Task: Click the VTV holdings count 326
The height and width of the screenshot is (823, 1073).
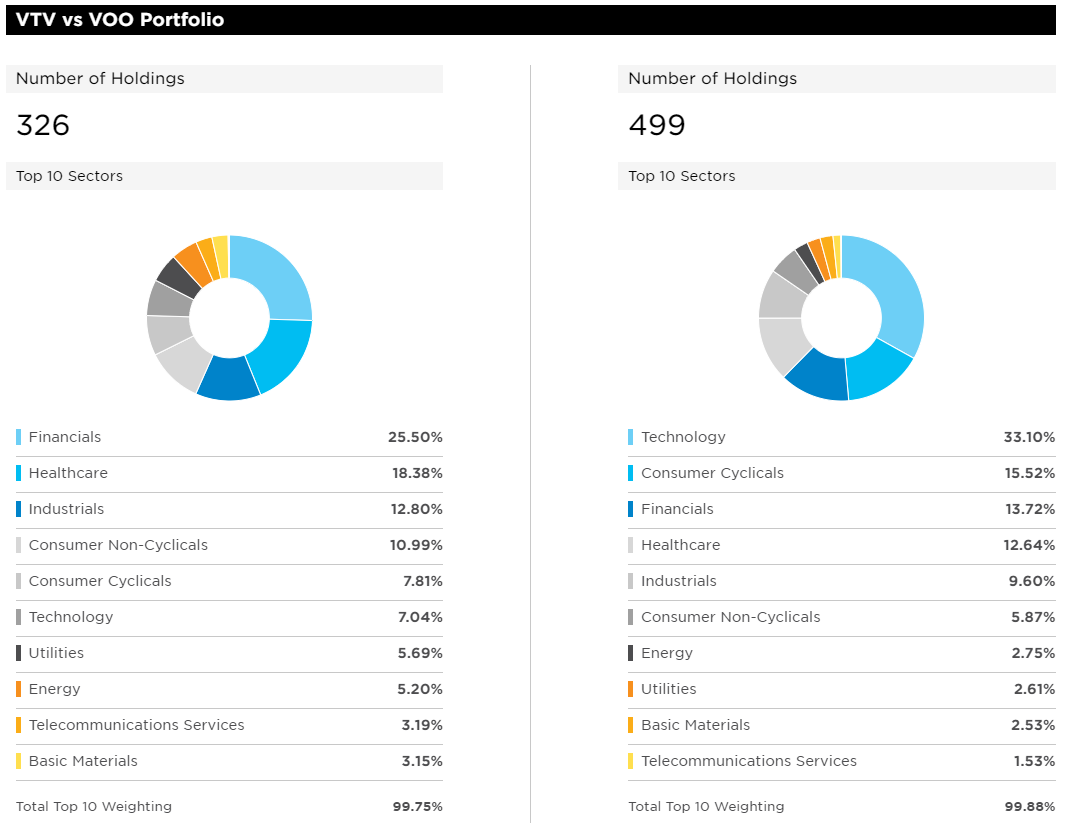Action: pos(42,125)
